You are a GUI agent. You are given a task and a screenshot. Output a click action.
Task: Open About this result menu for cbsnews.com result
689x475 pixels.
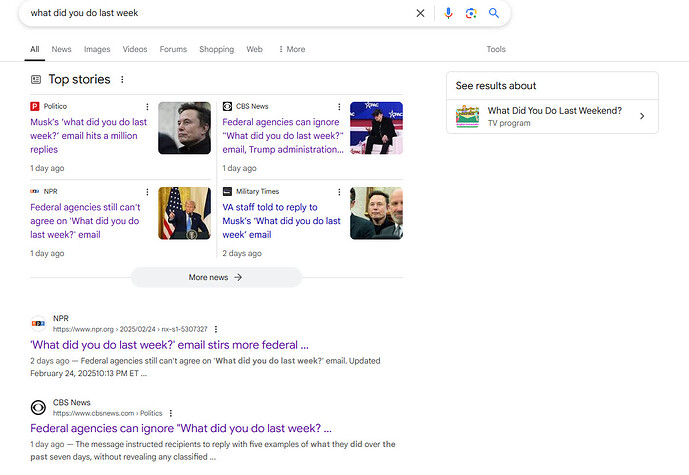[x=171, y=413]
